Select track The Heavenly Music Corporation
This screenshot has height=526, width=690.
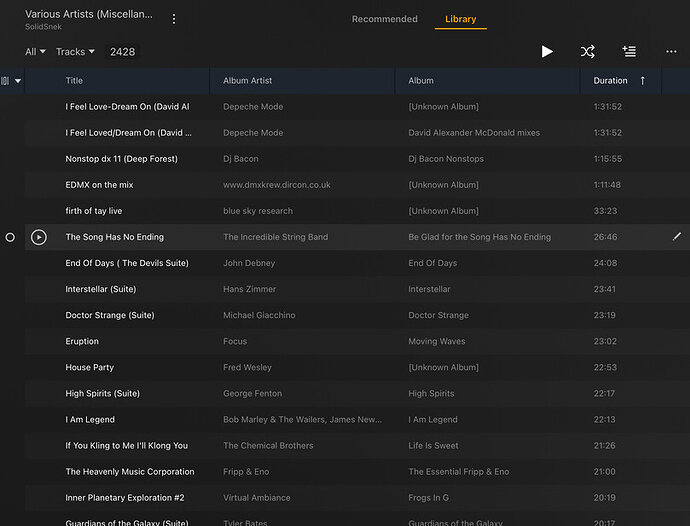click(x=130, y=471)
